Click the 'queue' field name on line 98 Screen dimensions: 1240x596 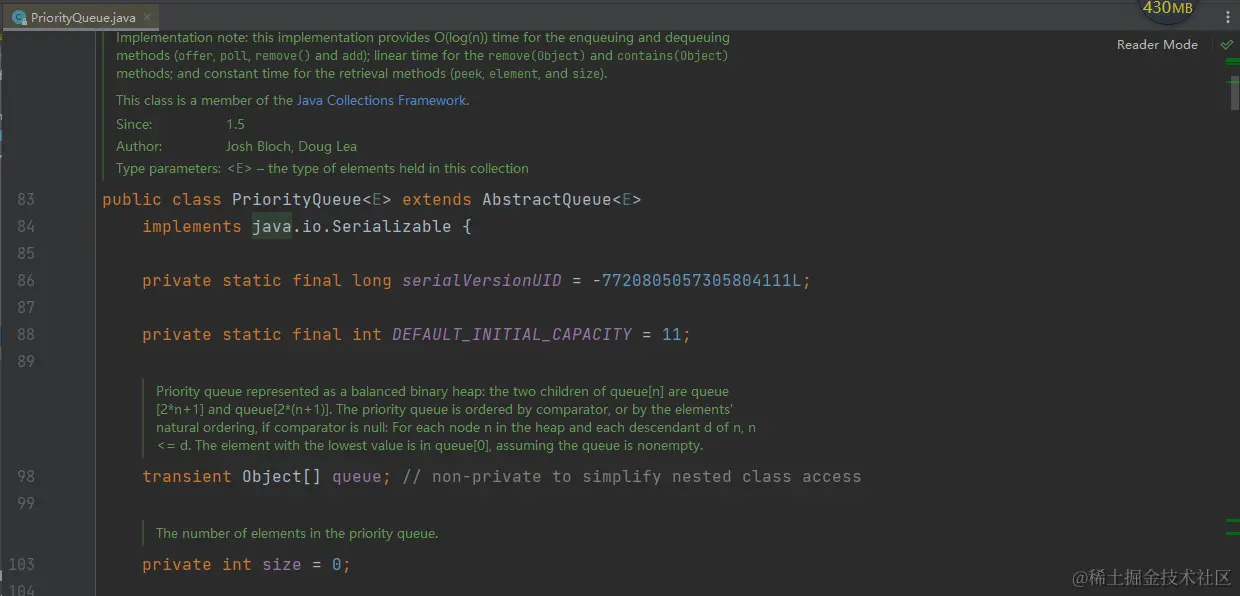(357, 477)
